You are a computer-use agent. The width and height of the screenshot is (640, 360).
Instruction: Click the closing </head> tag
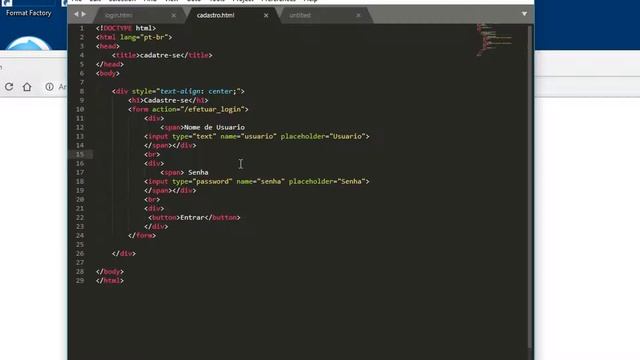click(110, 64)
